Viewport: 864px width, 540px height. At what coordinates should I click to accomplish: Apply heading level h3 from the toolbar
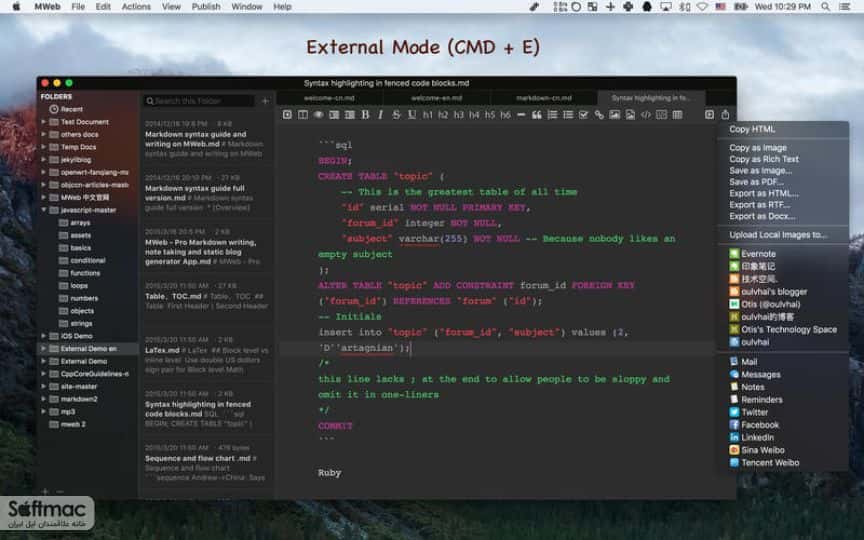458,115
